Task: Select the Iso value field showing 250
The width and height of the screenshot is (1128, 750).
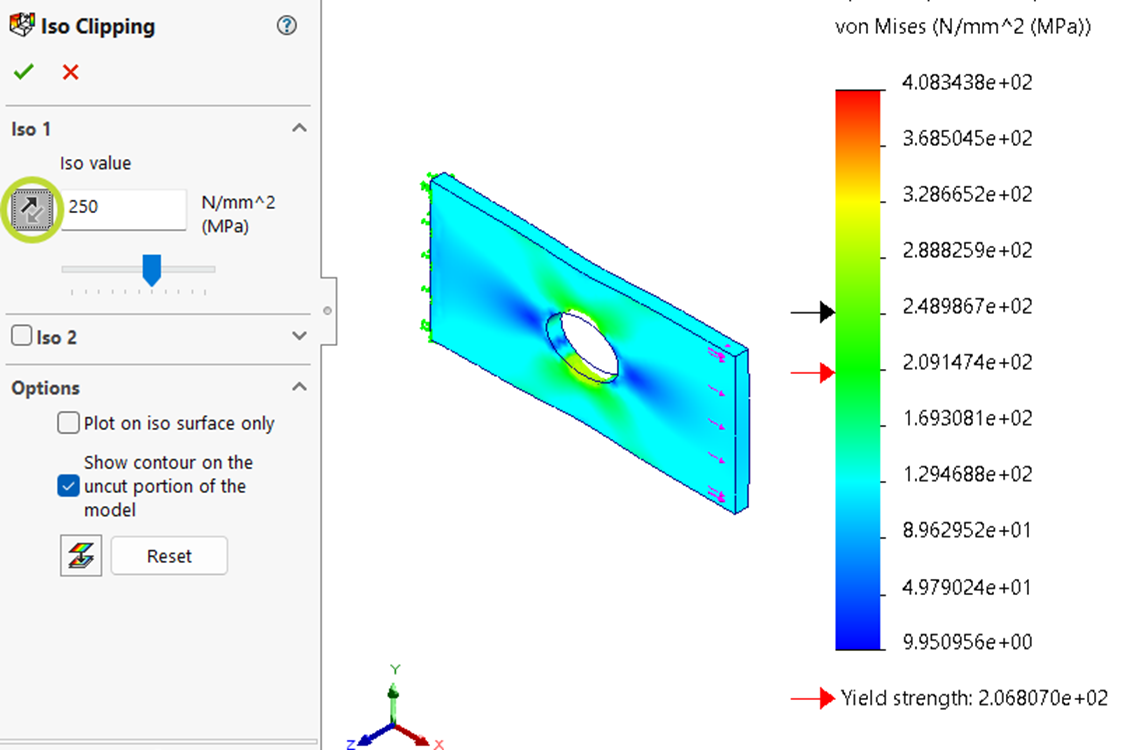Action: [123, 209]
